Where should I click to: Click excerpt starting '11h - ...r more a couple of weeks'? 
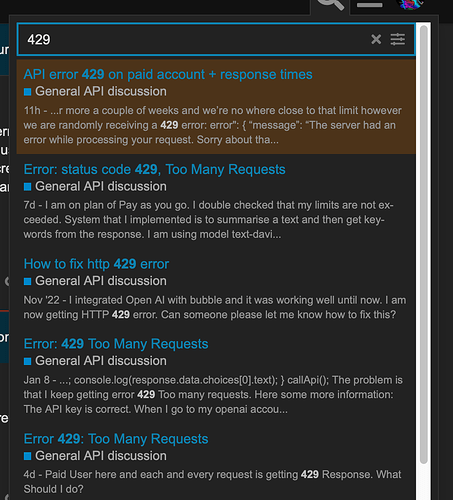[213, 125]
